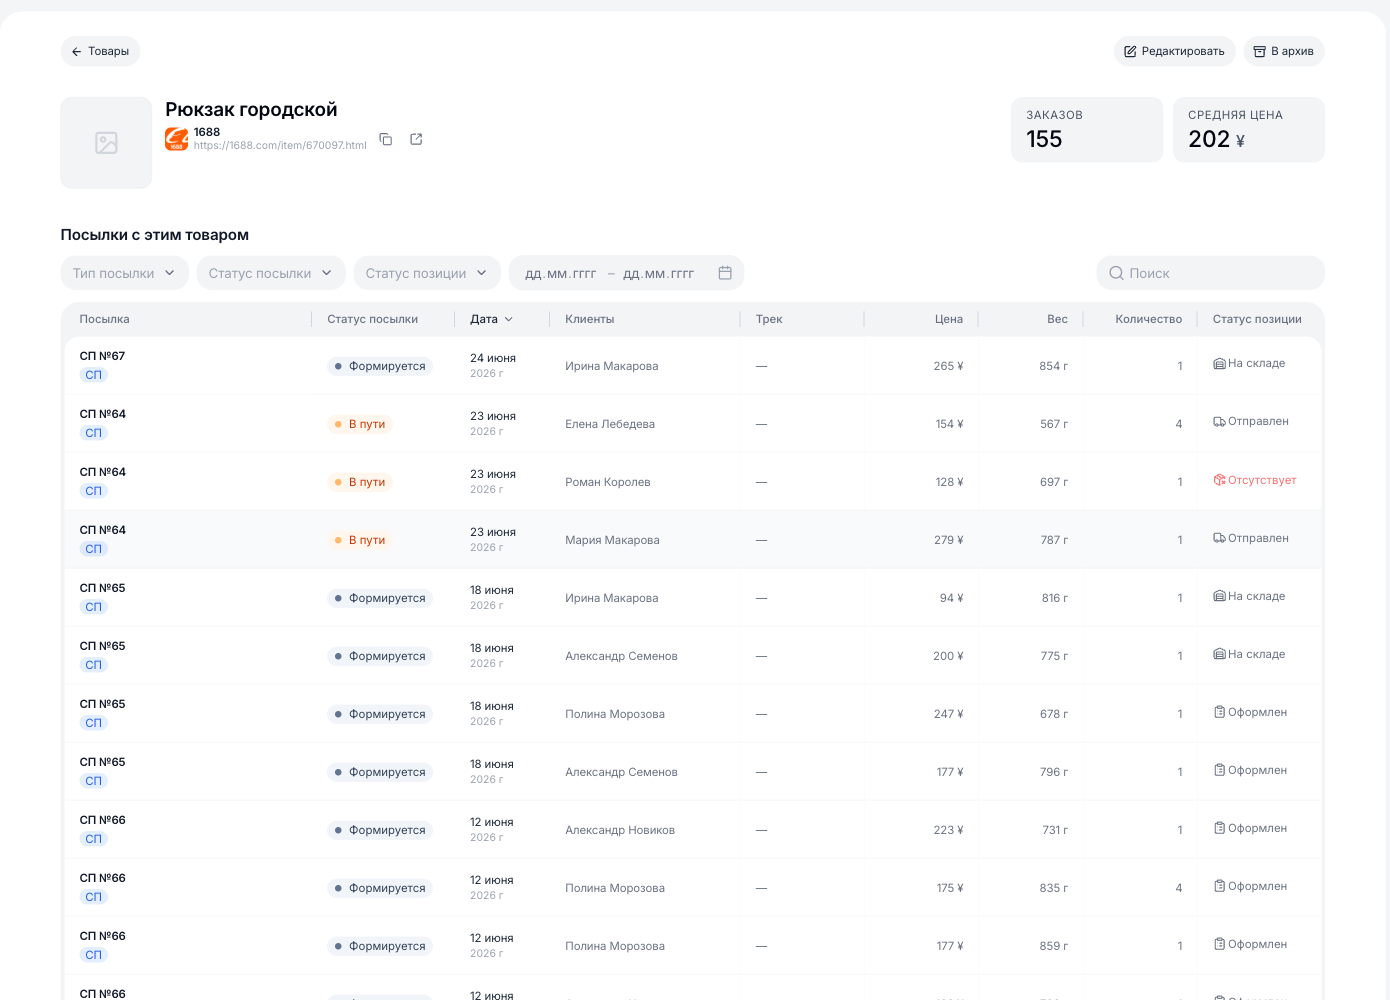This screenshot has height=1000, width=1390.
Task: Click the Оформлен icon in 859 г row
Action: [x=1219, y=944]
